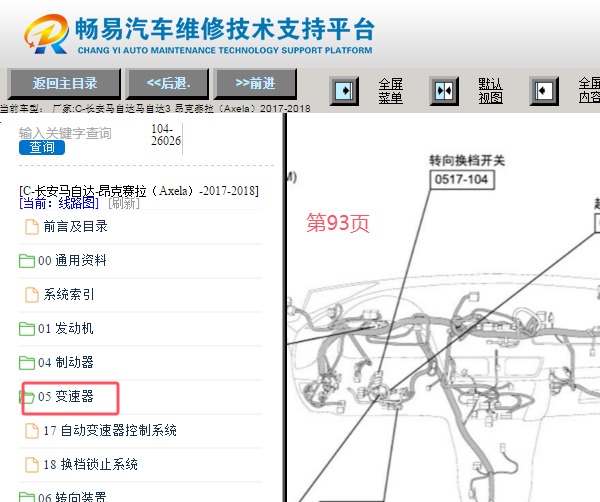Expand the 01 发动机 folder
Screen dimensions: 600x502
pos(65,329)
